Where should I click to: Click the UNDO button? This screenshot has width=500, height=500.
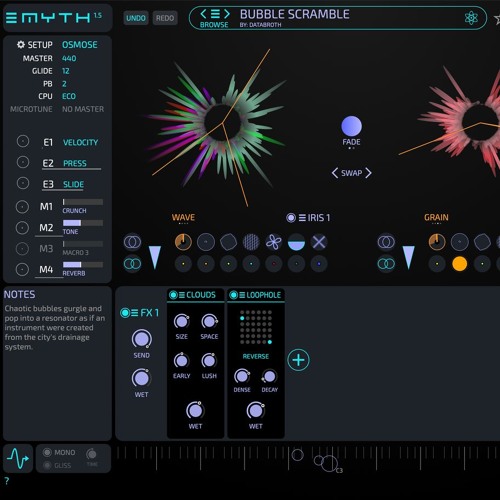[136, 18]
